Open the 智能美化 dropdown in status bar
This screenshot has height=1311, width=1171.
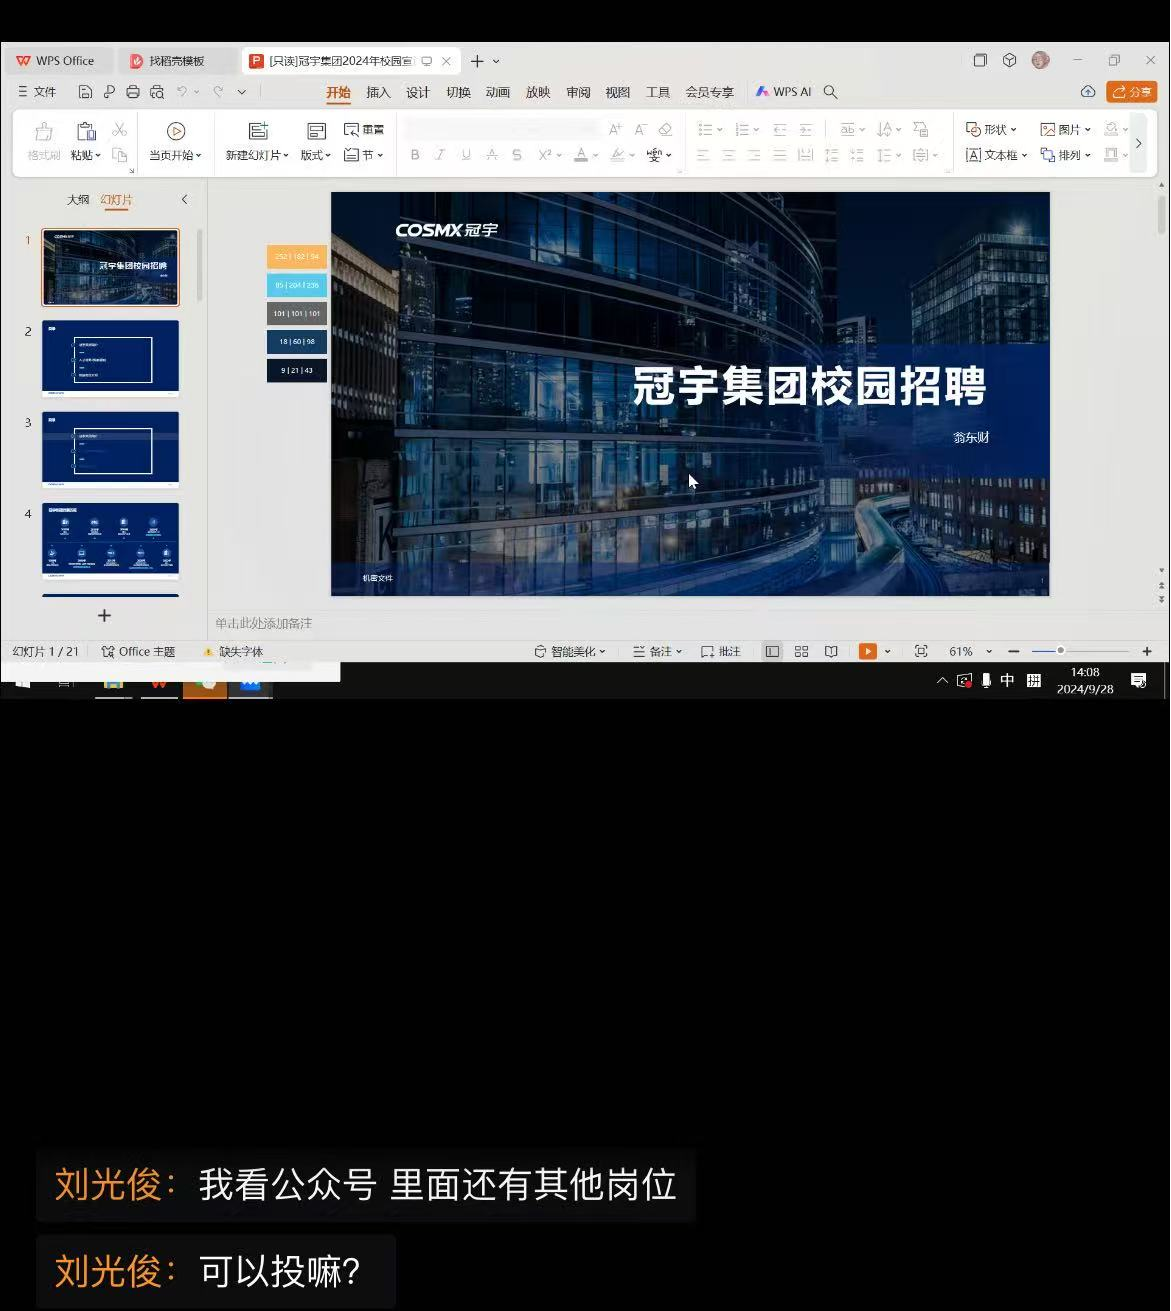point(570,651)
